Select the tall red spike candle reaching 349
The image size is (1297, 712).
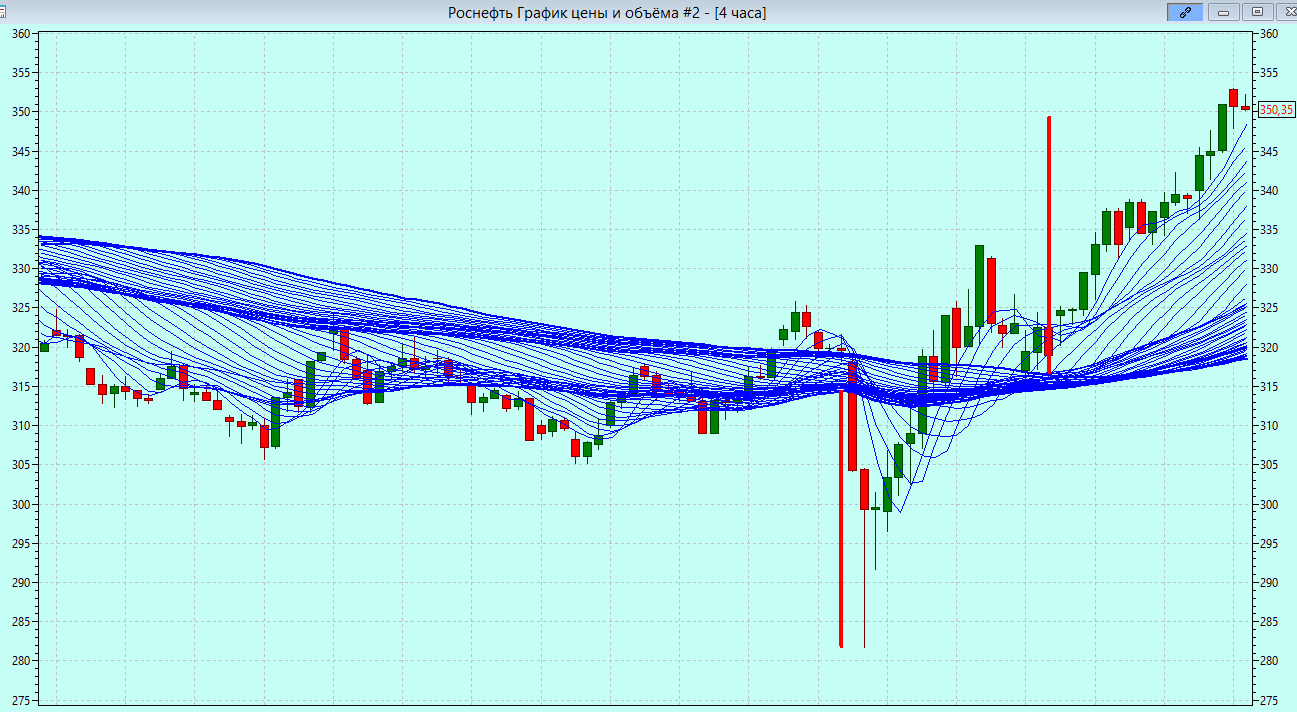click(x=1048, y=245)
